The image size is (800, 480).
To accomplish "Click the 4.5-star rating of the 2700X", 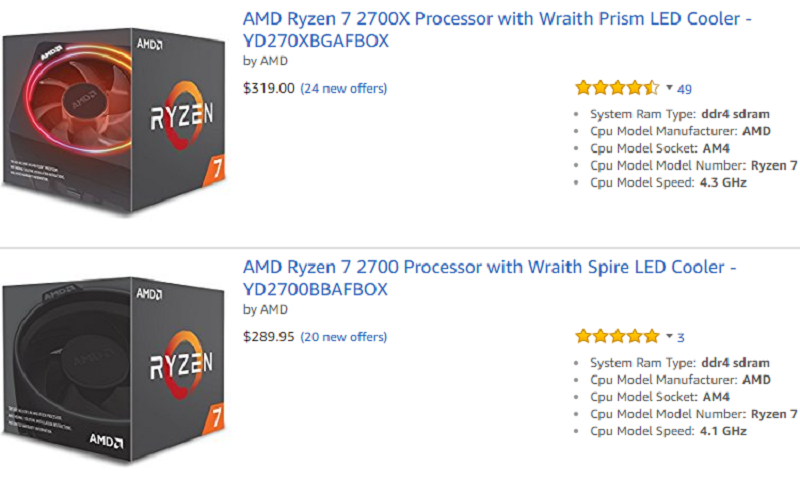I will point(617,87).
